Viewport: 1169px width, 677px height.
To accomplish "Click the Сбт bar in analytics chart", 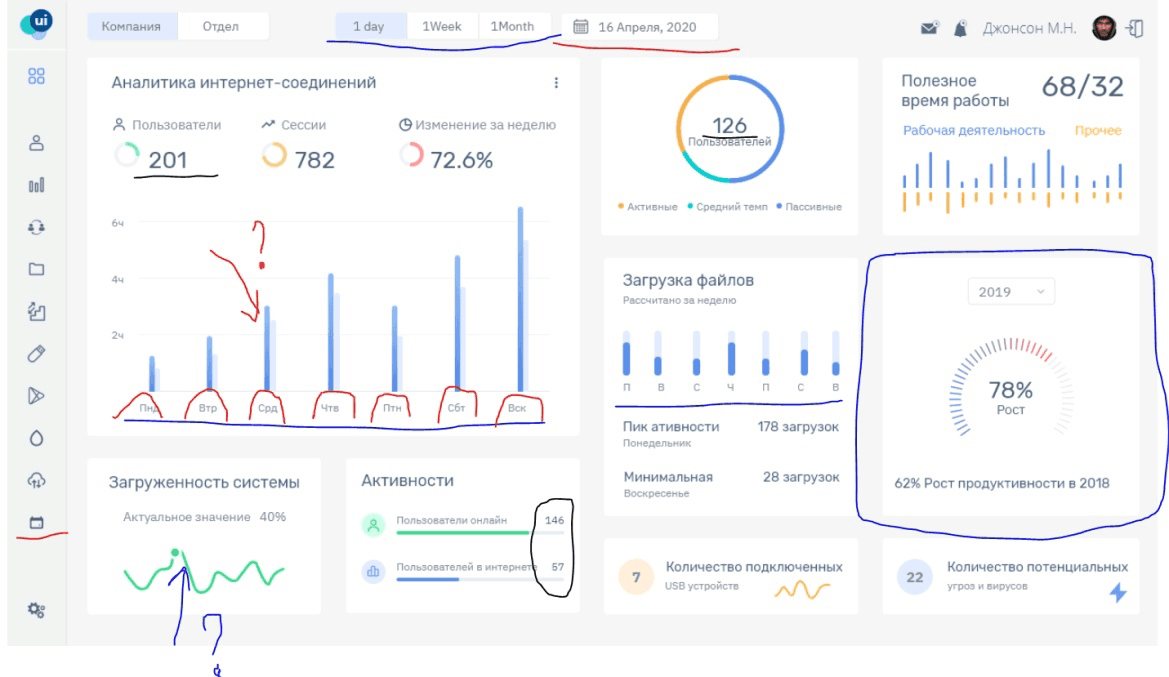I will [x=459, y=323].
